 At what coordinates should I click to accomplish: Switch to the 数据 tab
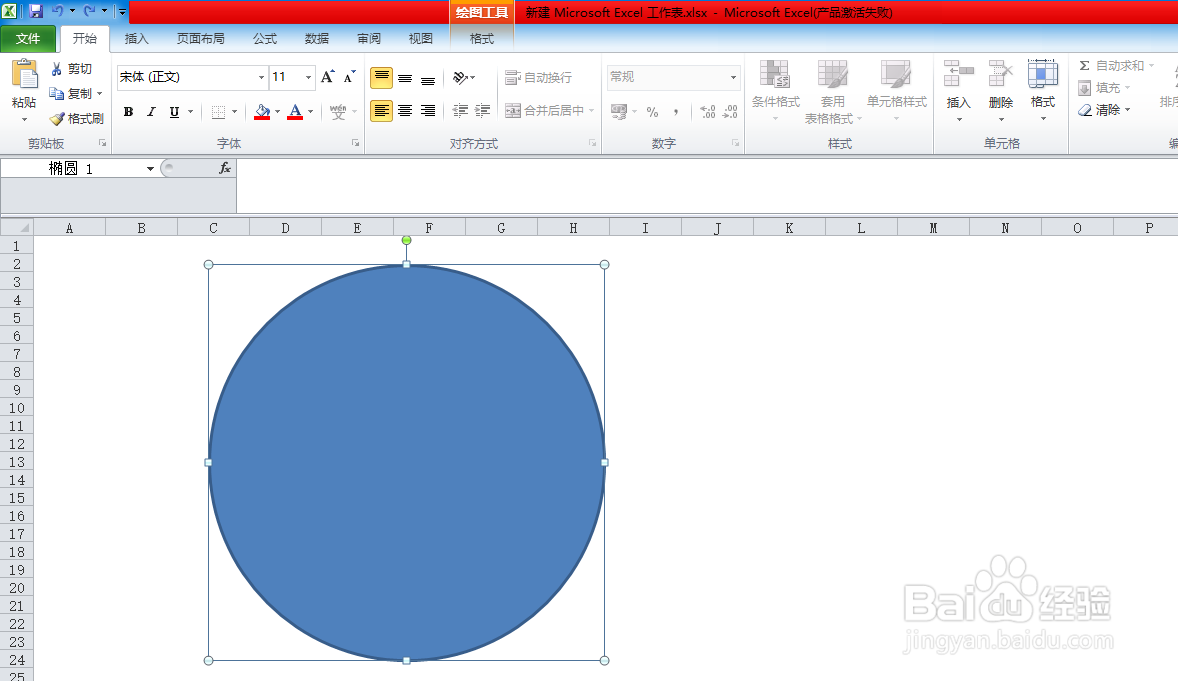[x=316, y=38]
